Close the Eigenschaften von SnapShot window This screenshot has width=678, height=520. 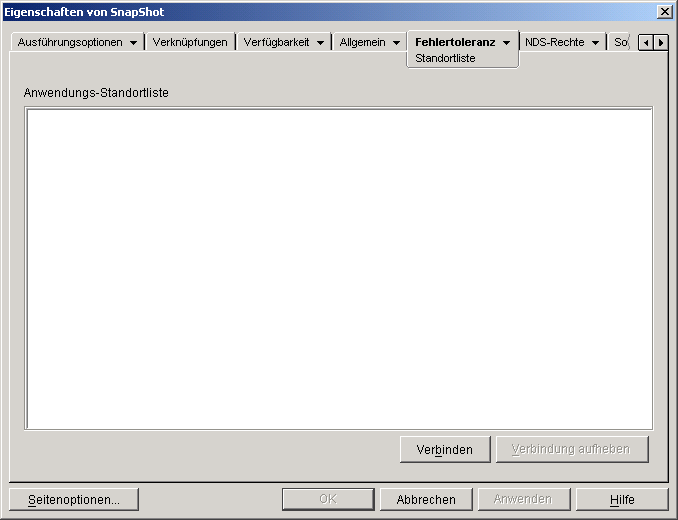click(x=665, y=12)
